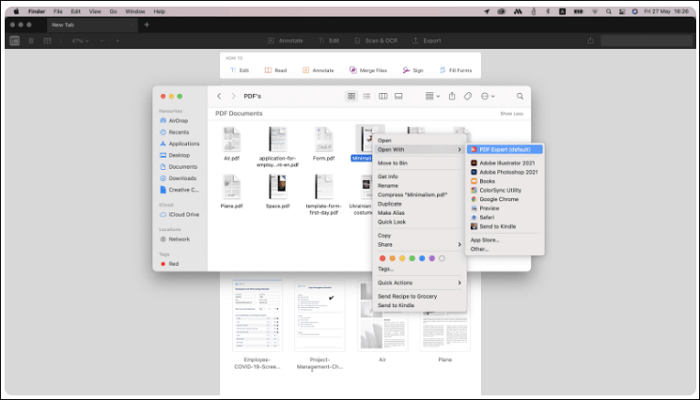The height and width of the screenshot is (400, 700).
Task: Open the View menu in menu bar
Action: click(x=95, y=12)
